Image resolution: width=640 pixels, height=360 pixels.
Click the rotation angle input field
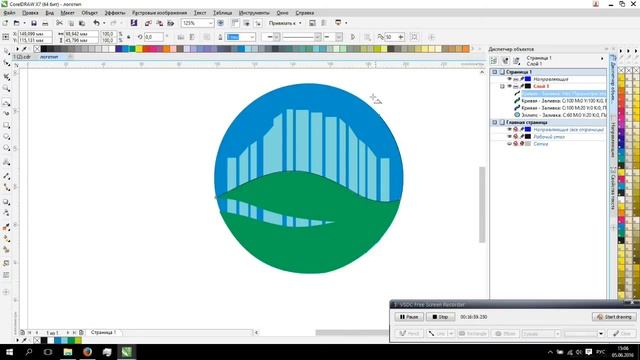point(153,37)
